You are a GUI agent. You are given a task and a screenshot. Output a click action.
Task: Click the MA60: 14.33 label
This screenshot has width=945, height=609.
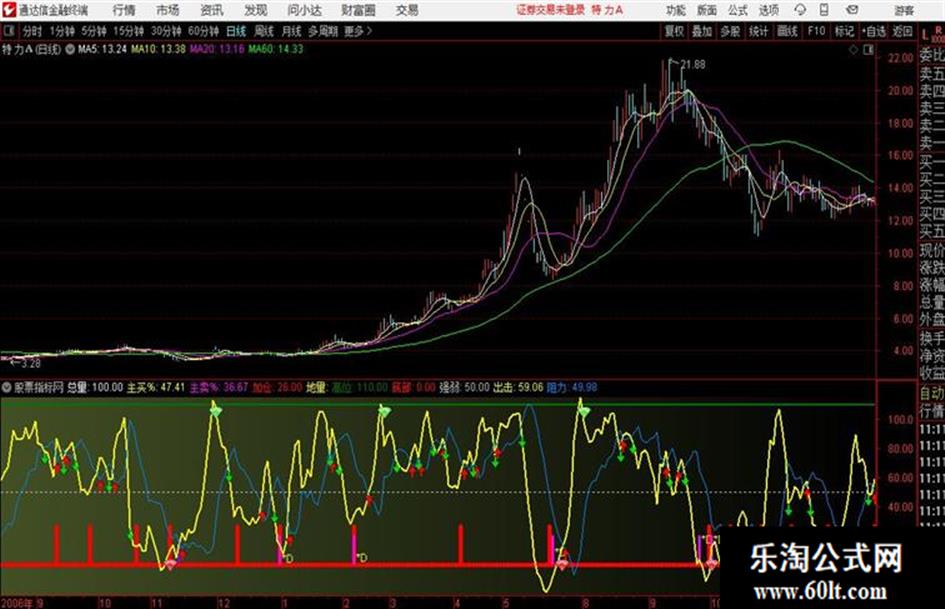(x=275, y=49)
